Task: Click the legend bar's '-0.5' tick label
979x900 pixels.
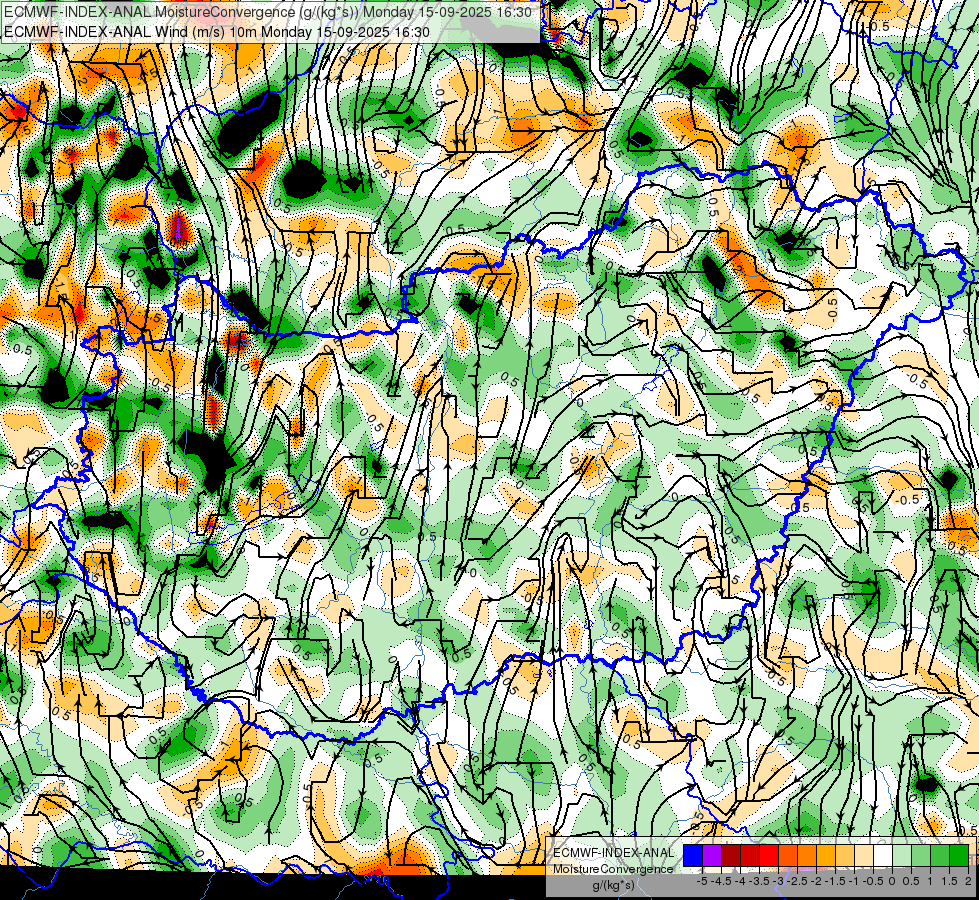Action: [873, 881]
